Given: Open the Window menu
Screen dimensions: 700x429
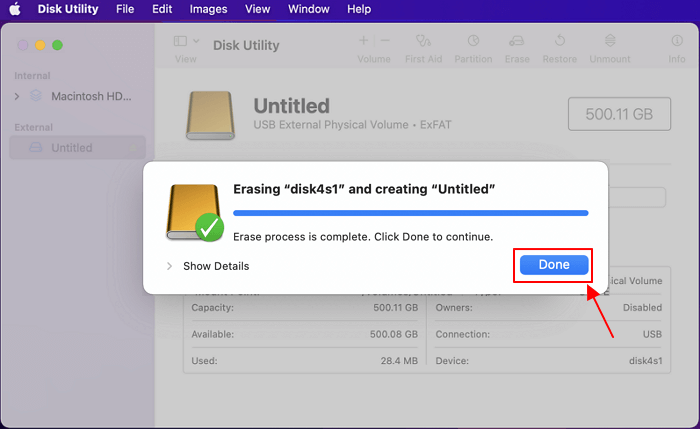Looking at the screenshot, I should click(x=309, y=9).
